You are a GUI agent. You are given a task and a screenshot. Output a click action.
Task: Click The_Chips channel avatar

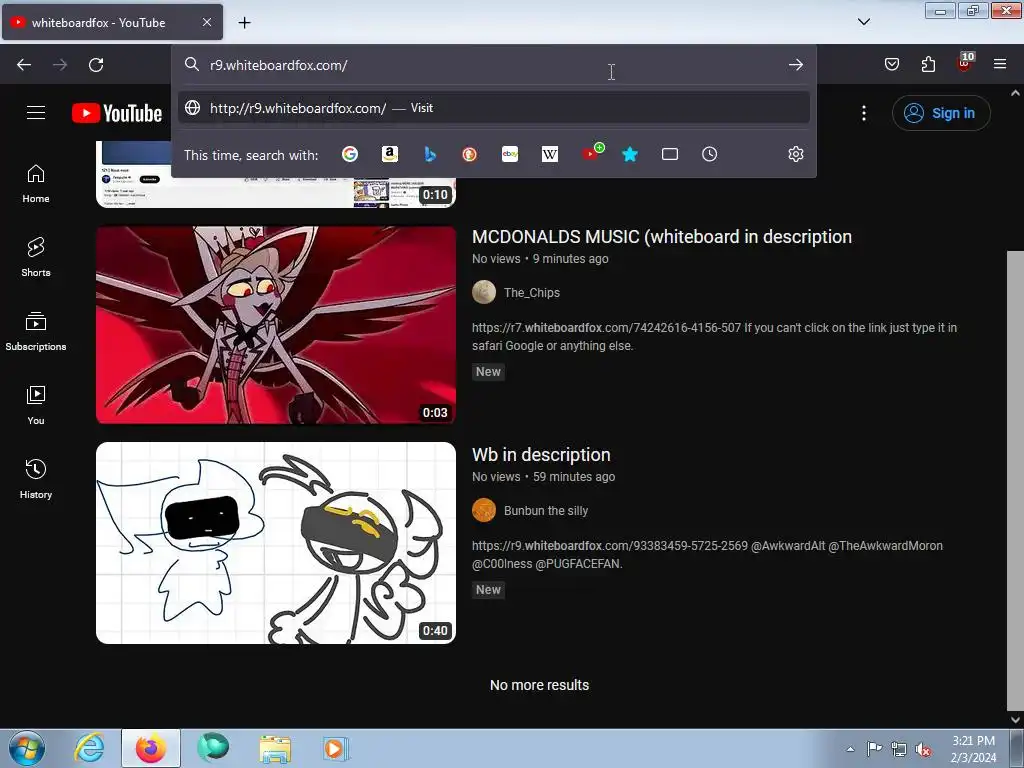point(484,292)
